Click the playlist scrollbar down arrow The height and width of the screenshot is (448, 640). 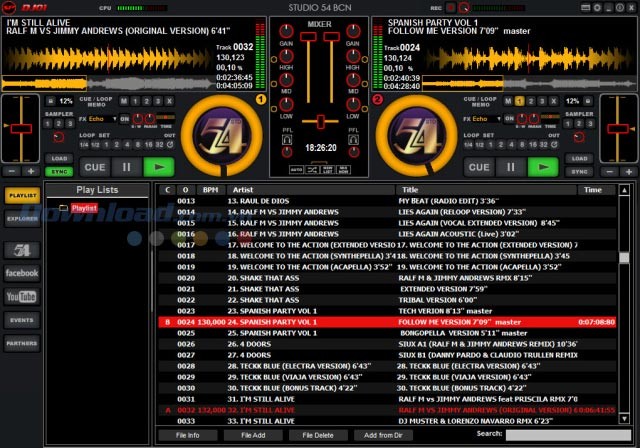[x=624, y=419]
